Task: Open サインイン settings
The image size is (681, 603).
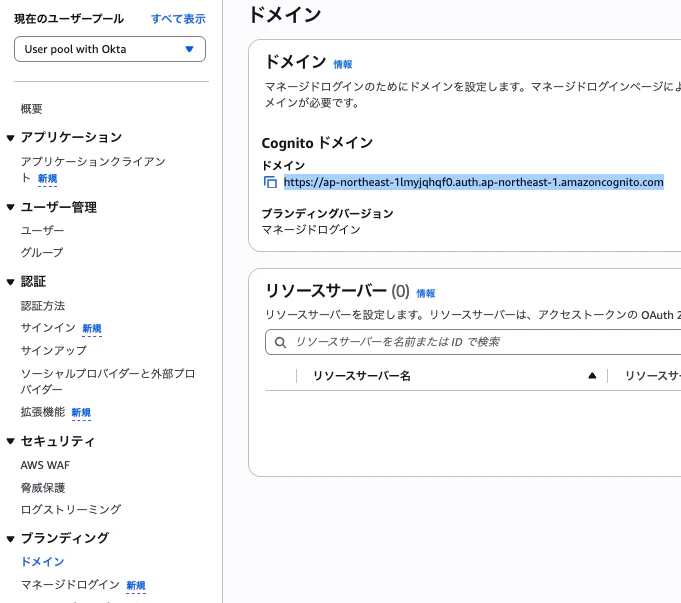Action: click(48, 328)
